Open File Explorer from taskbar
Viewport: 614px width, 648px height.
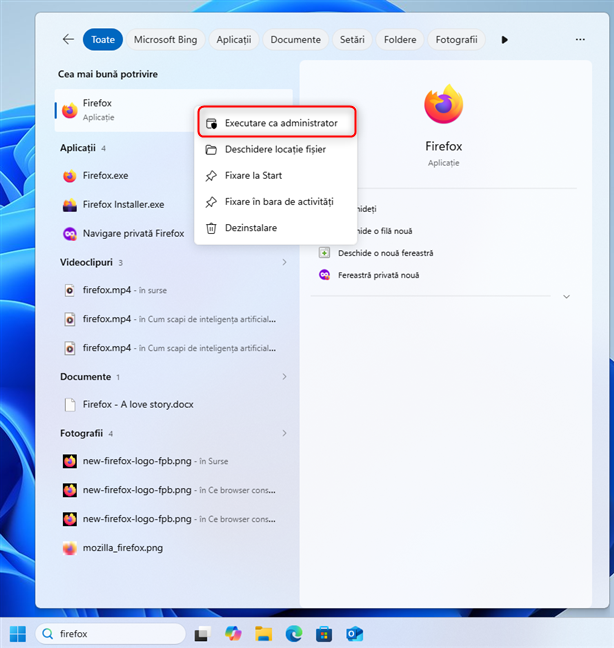(264, 634)
